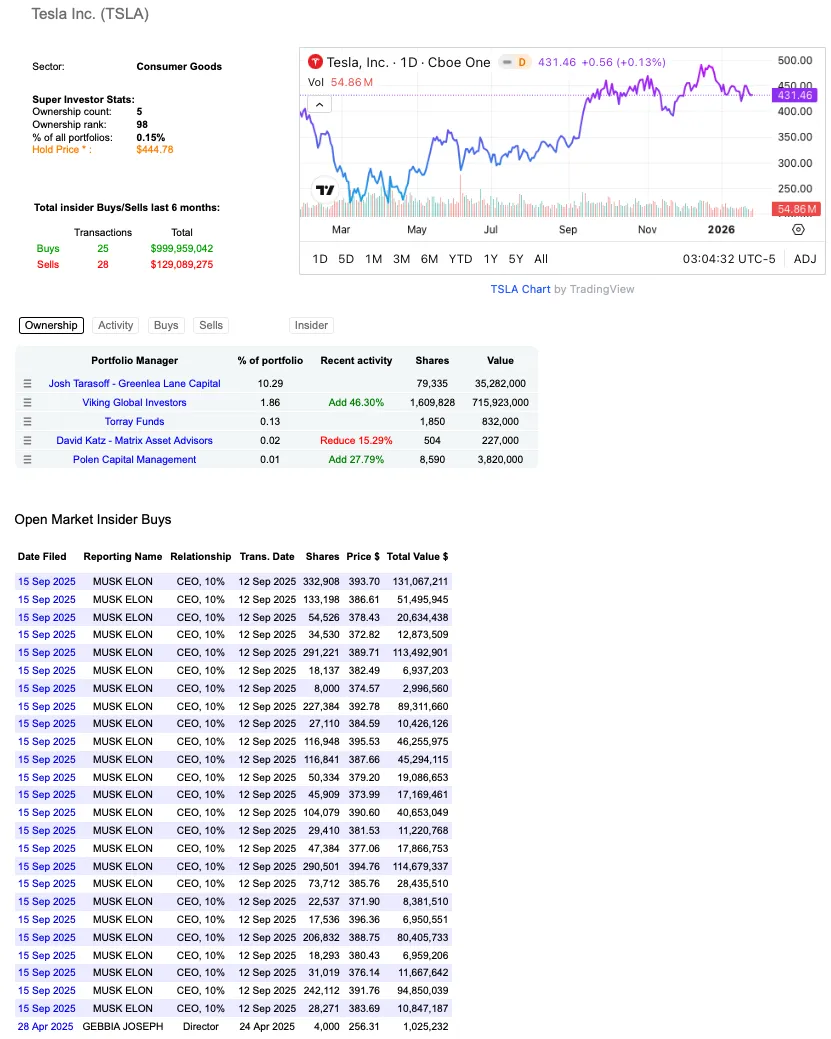Viewport: 831px width, 1039px height.
Task: Click the purple 431.46 price label on chart axis
Action: [795, 95]
